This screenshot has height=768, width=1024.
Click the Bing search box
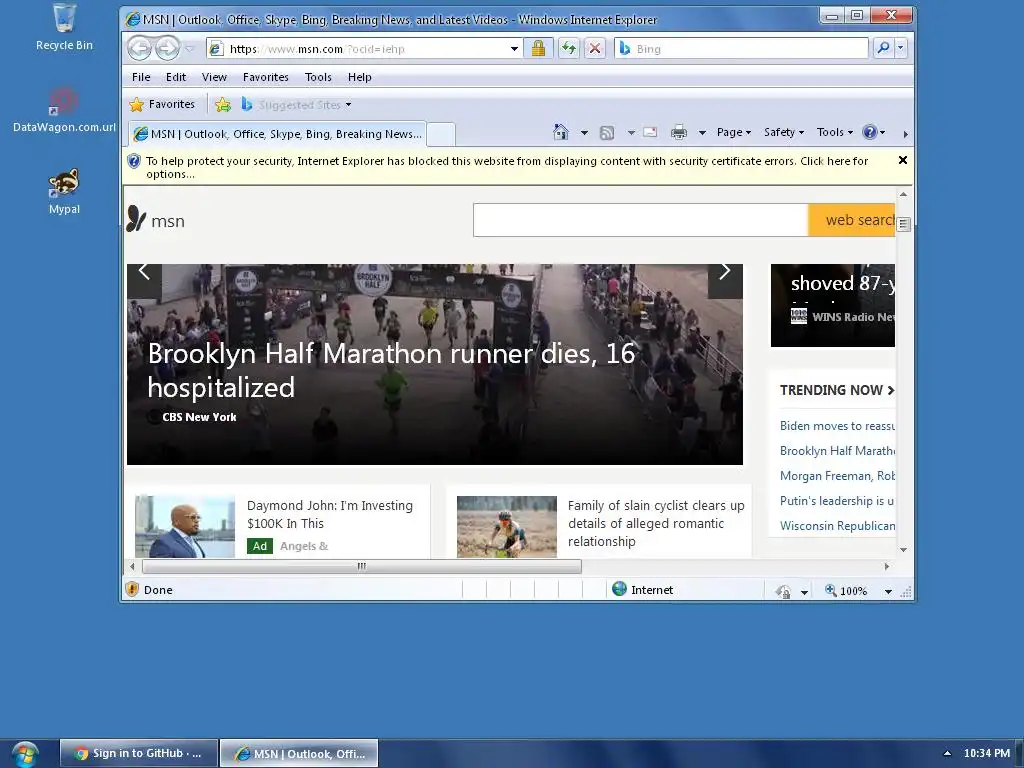[x=741, y=49]
